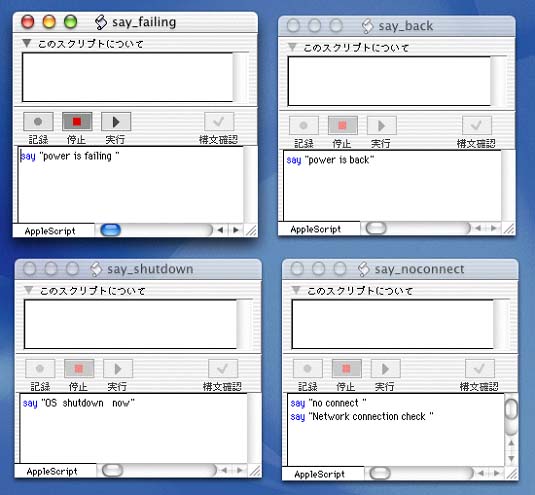Close the say_failing window with red button
Screen dimensions: 535x495
[x=28, y=22]
